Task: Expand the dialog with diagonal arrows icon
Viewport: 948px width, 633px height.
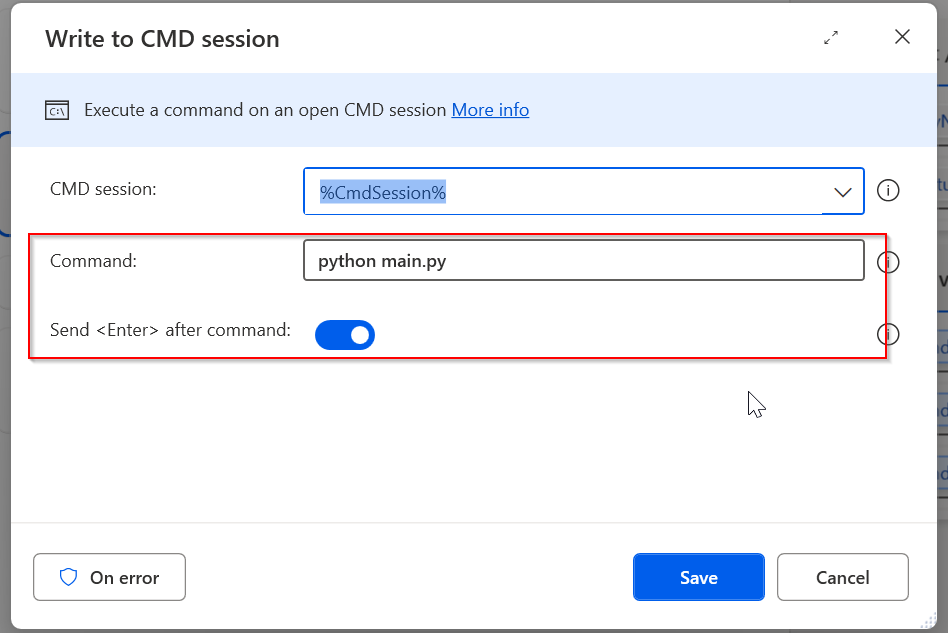Action: pyautogui.click(x=831, y=37)
